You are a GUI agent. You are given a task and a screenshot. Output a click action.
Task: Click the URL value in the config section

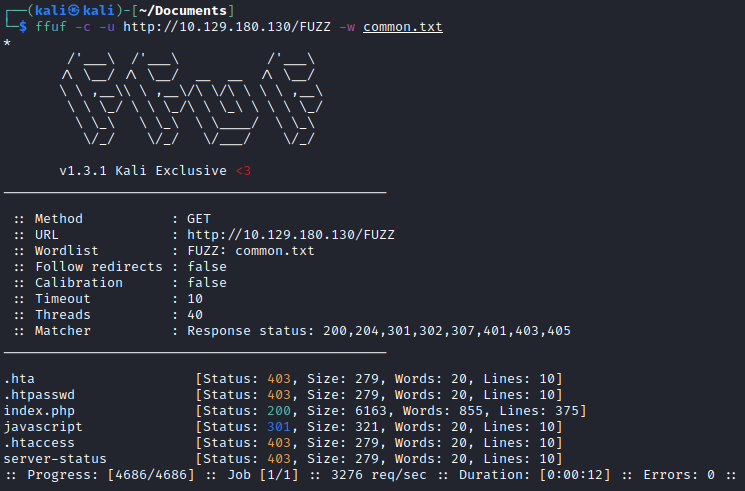pyautogui.click(x=290, y=235)
